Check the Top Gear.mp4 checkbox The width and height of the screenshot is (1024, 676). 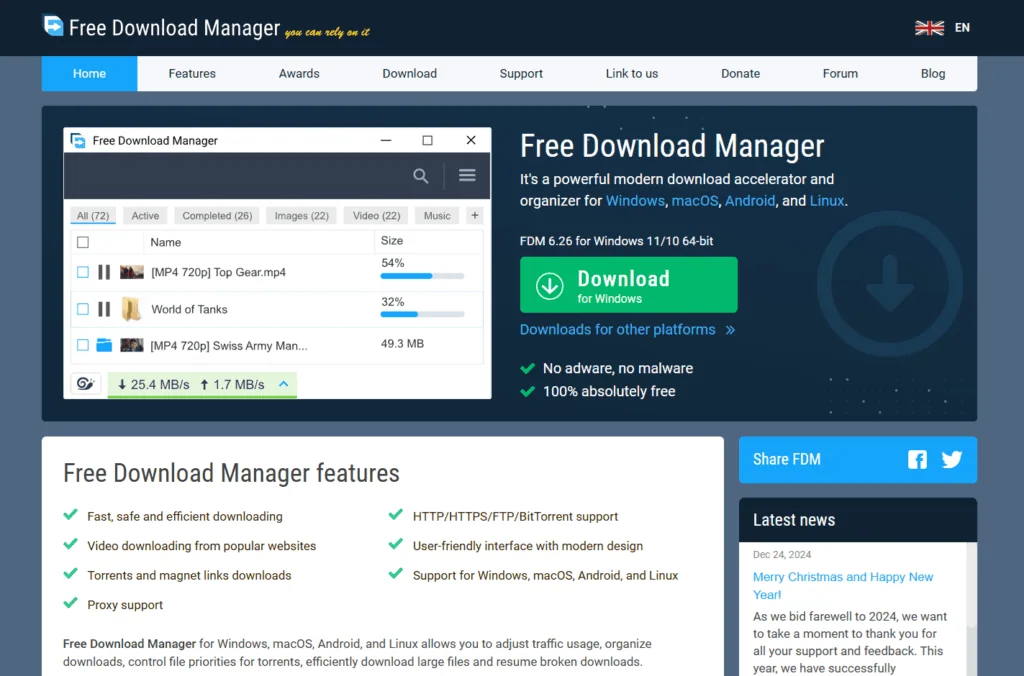point(83,272)
